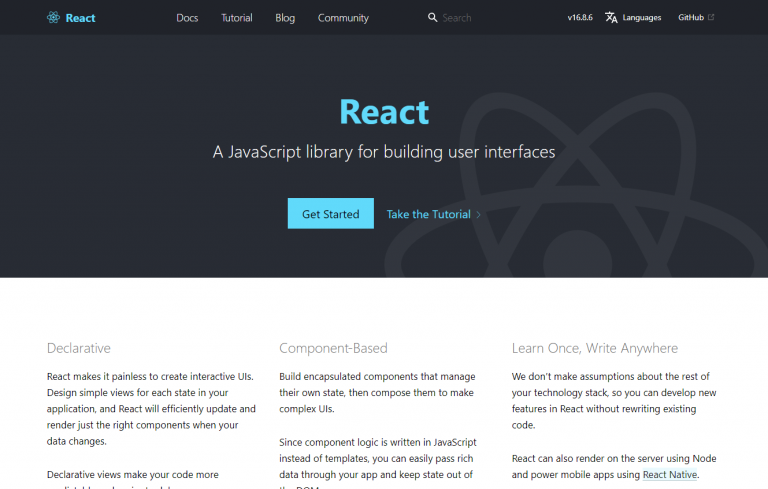Click the large React hero title
Screen dimensions: 768x489
click(x=384, y=112)
